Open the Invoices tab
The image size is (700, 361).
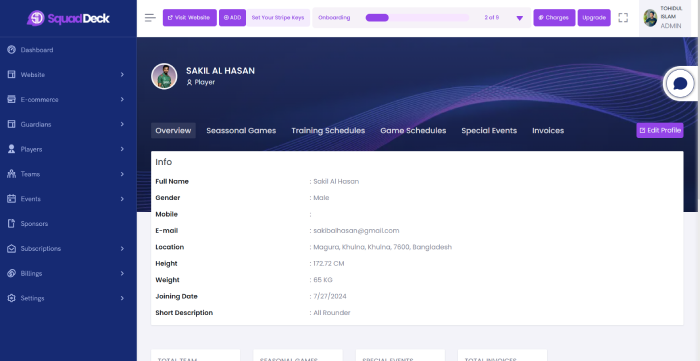(548, 131)
